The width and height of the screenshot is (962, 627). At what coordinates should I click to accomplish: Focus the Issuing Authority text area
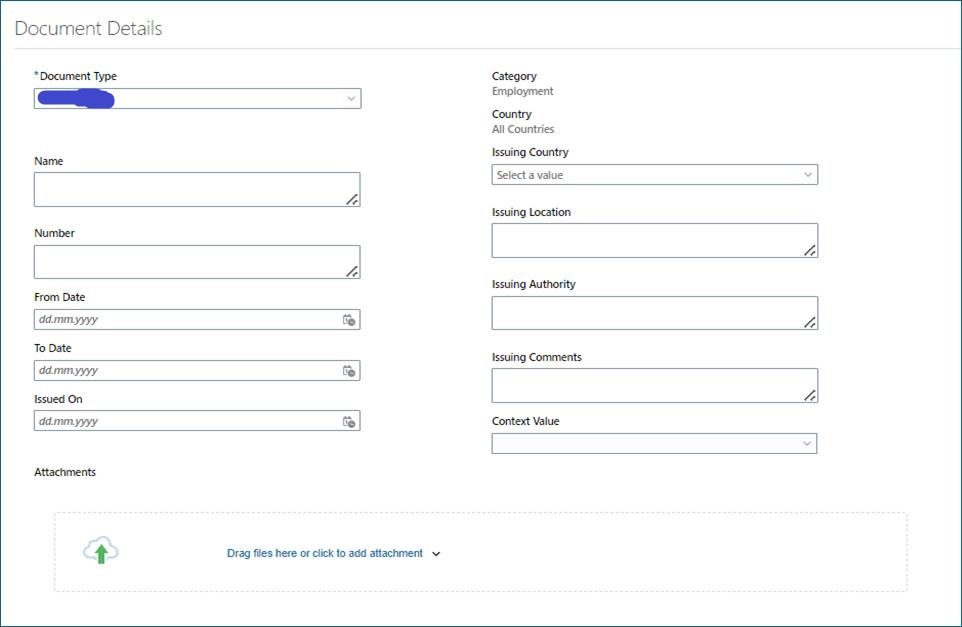coord(655,313)
